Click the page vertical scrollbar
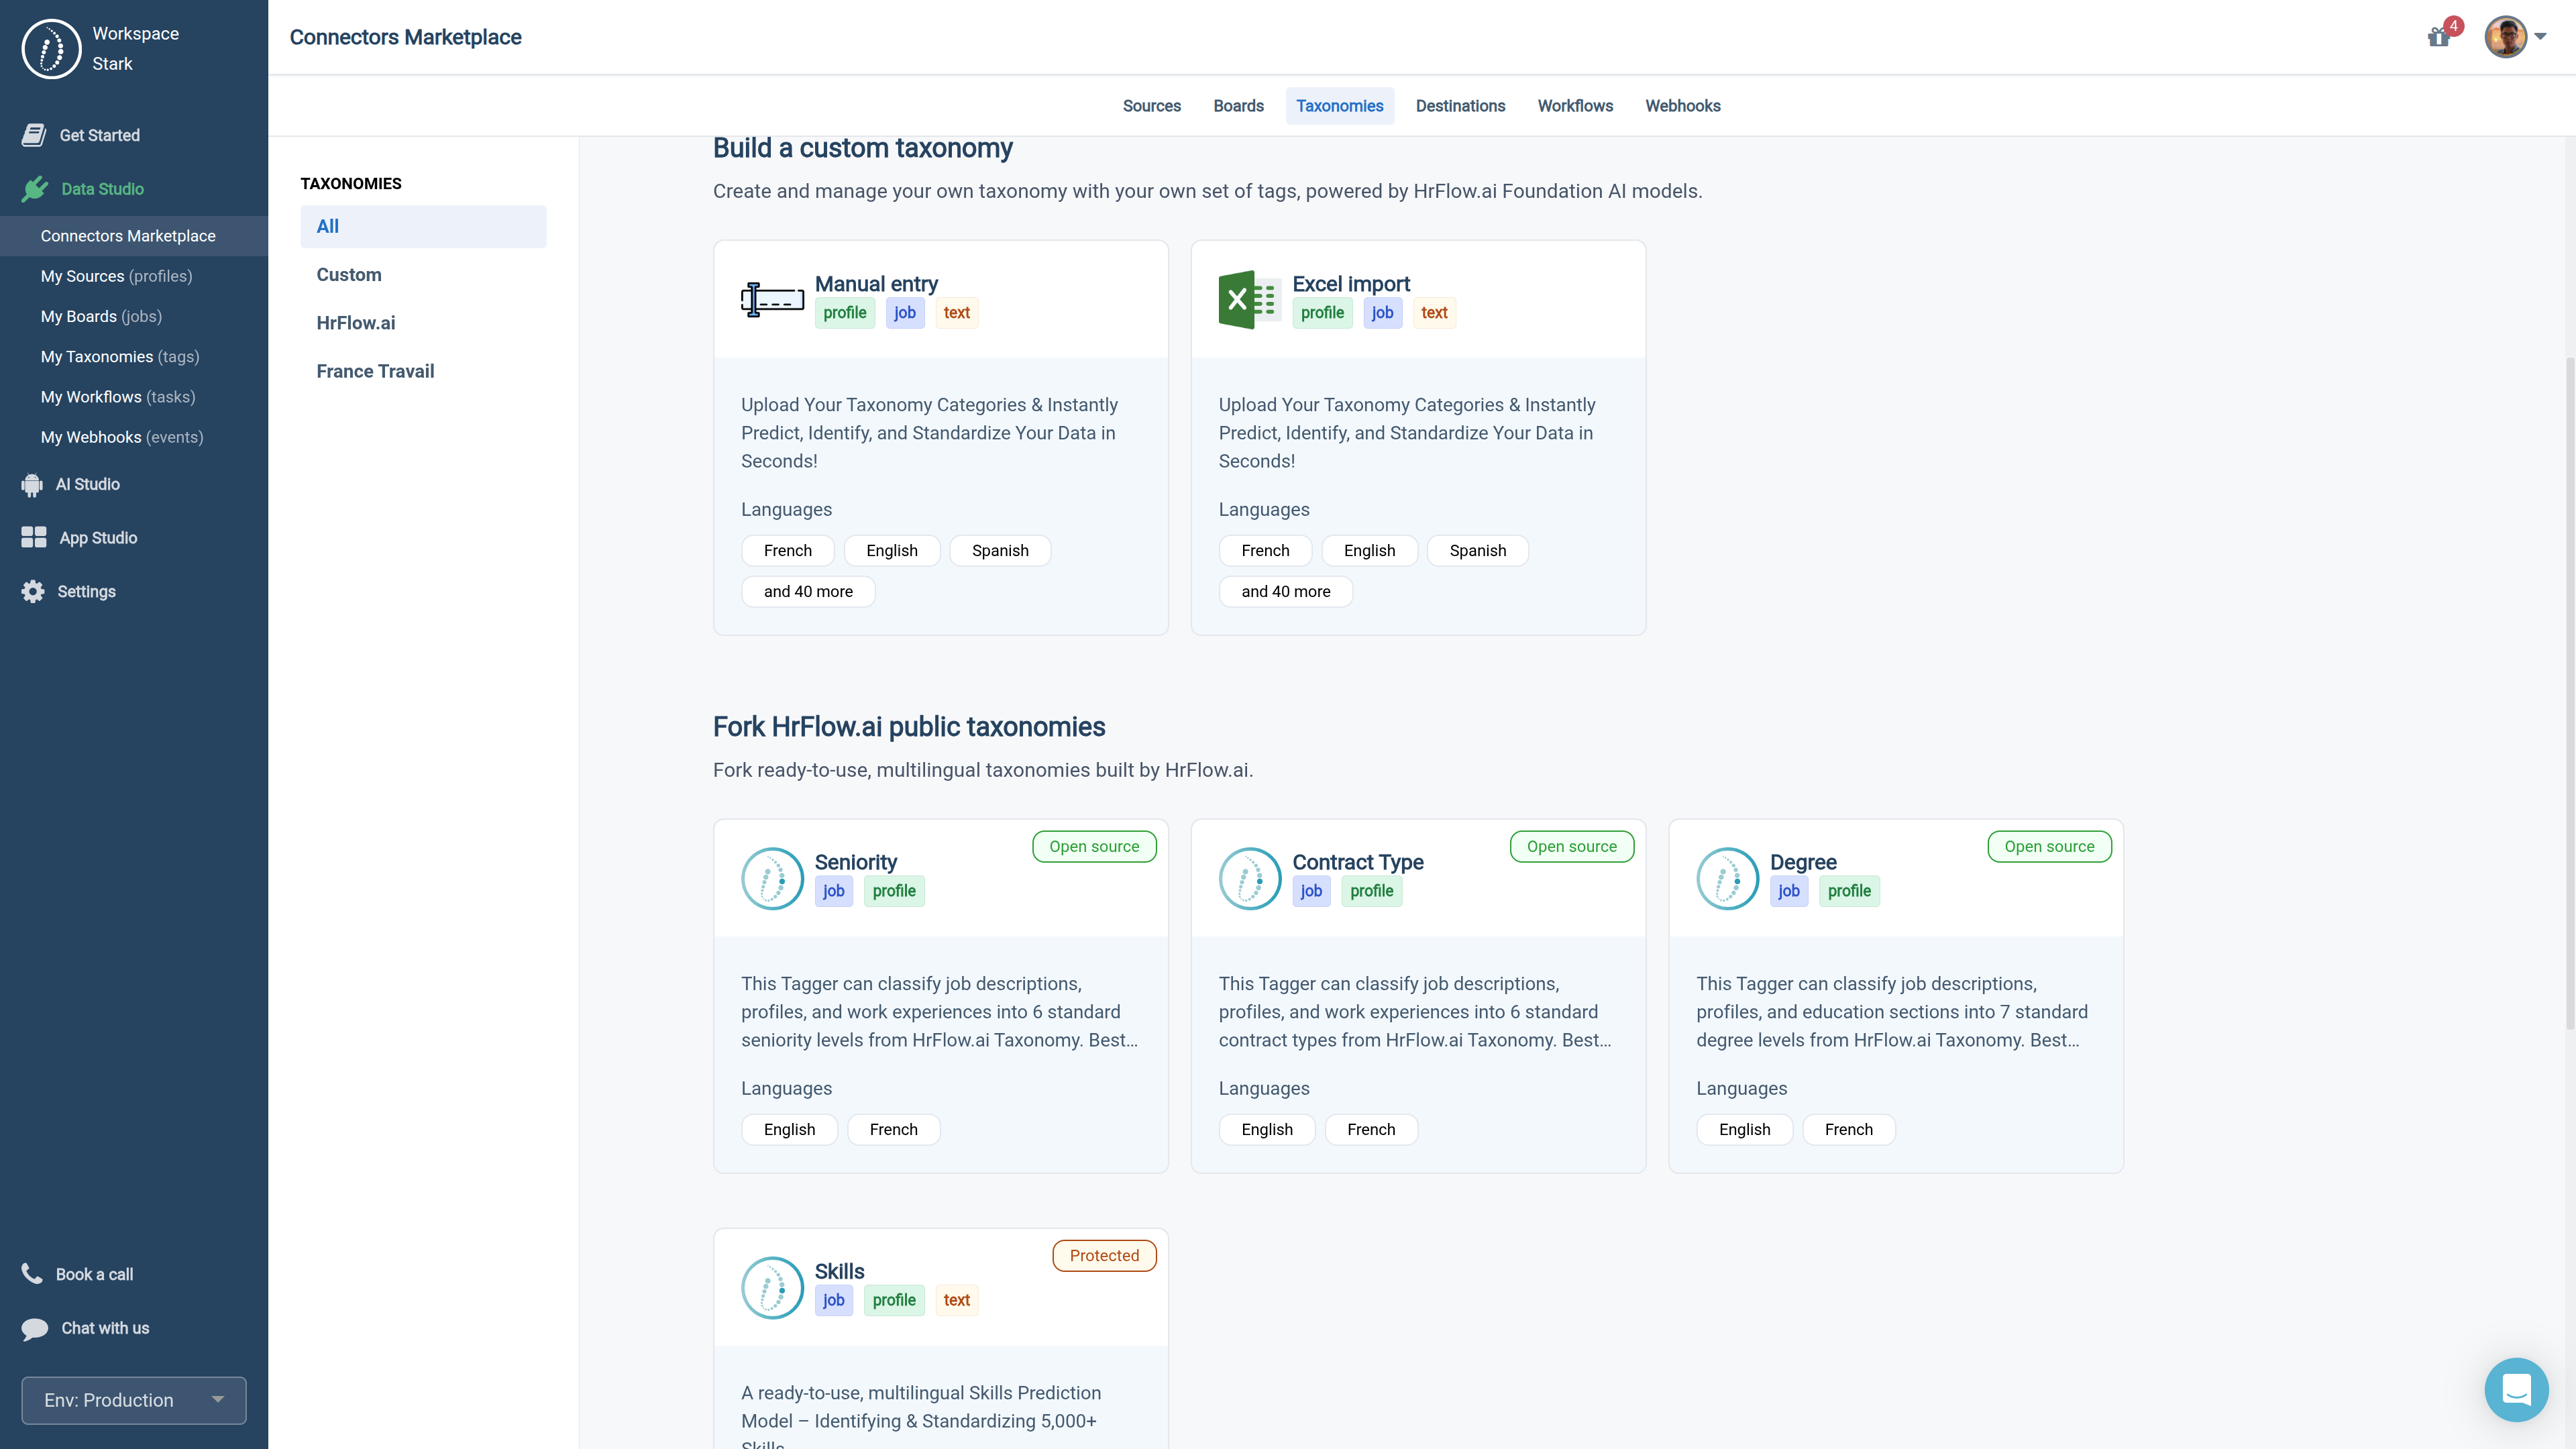2576x1449 pixels. 2570,690
